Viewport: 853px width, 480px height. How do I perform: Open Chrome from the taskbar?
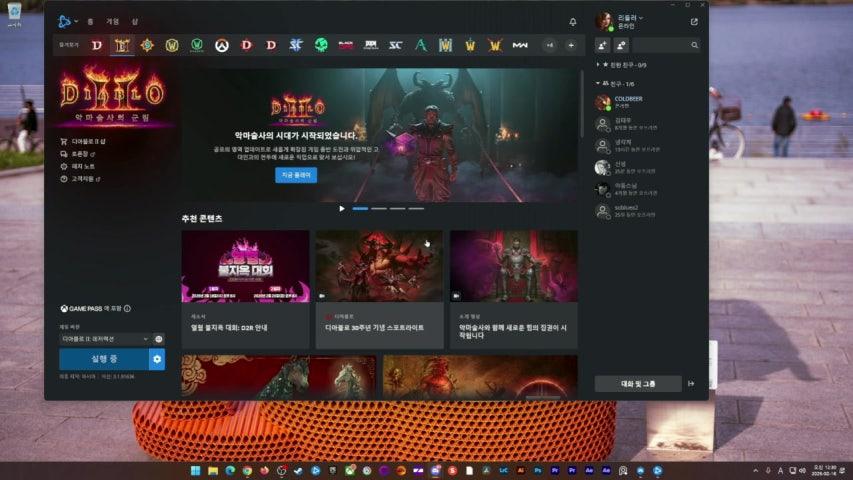pyautogui.click(x=247, y=471)
